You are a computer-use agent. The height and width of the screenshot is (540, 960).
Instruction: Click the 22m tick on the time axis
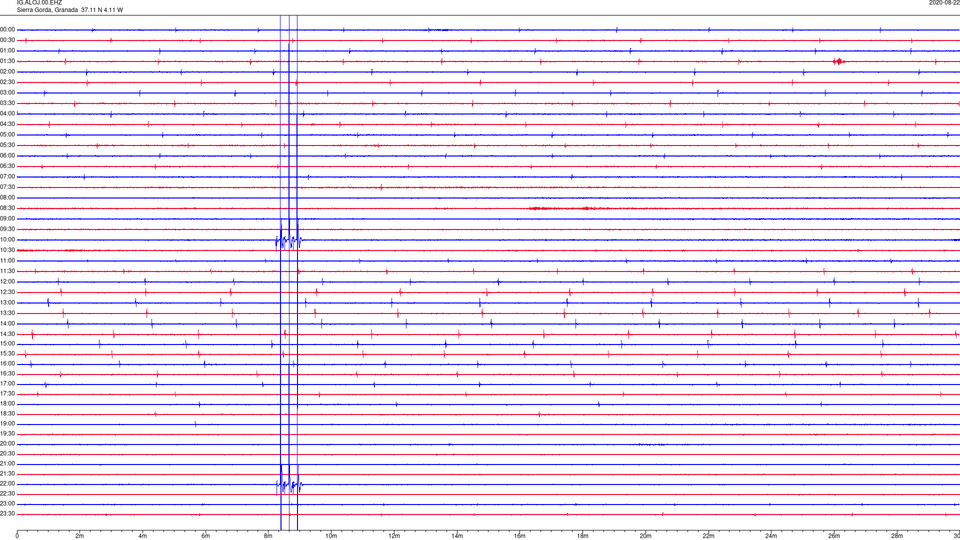pos(708,536)
